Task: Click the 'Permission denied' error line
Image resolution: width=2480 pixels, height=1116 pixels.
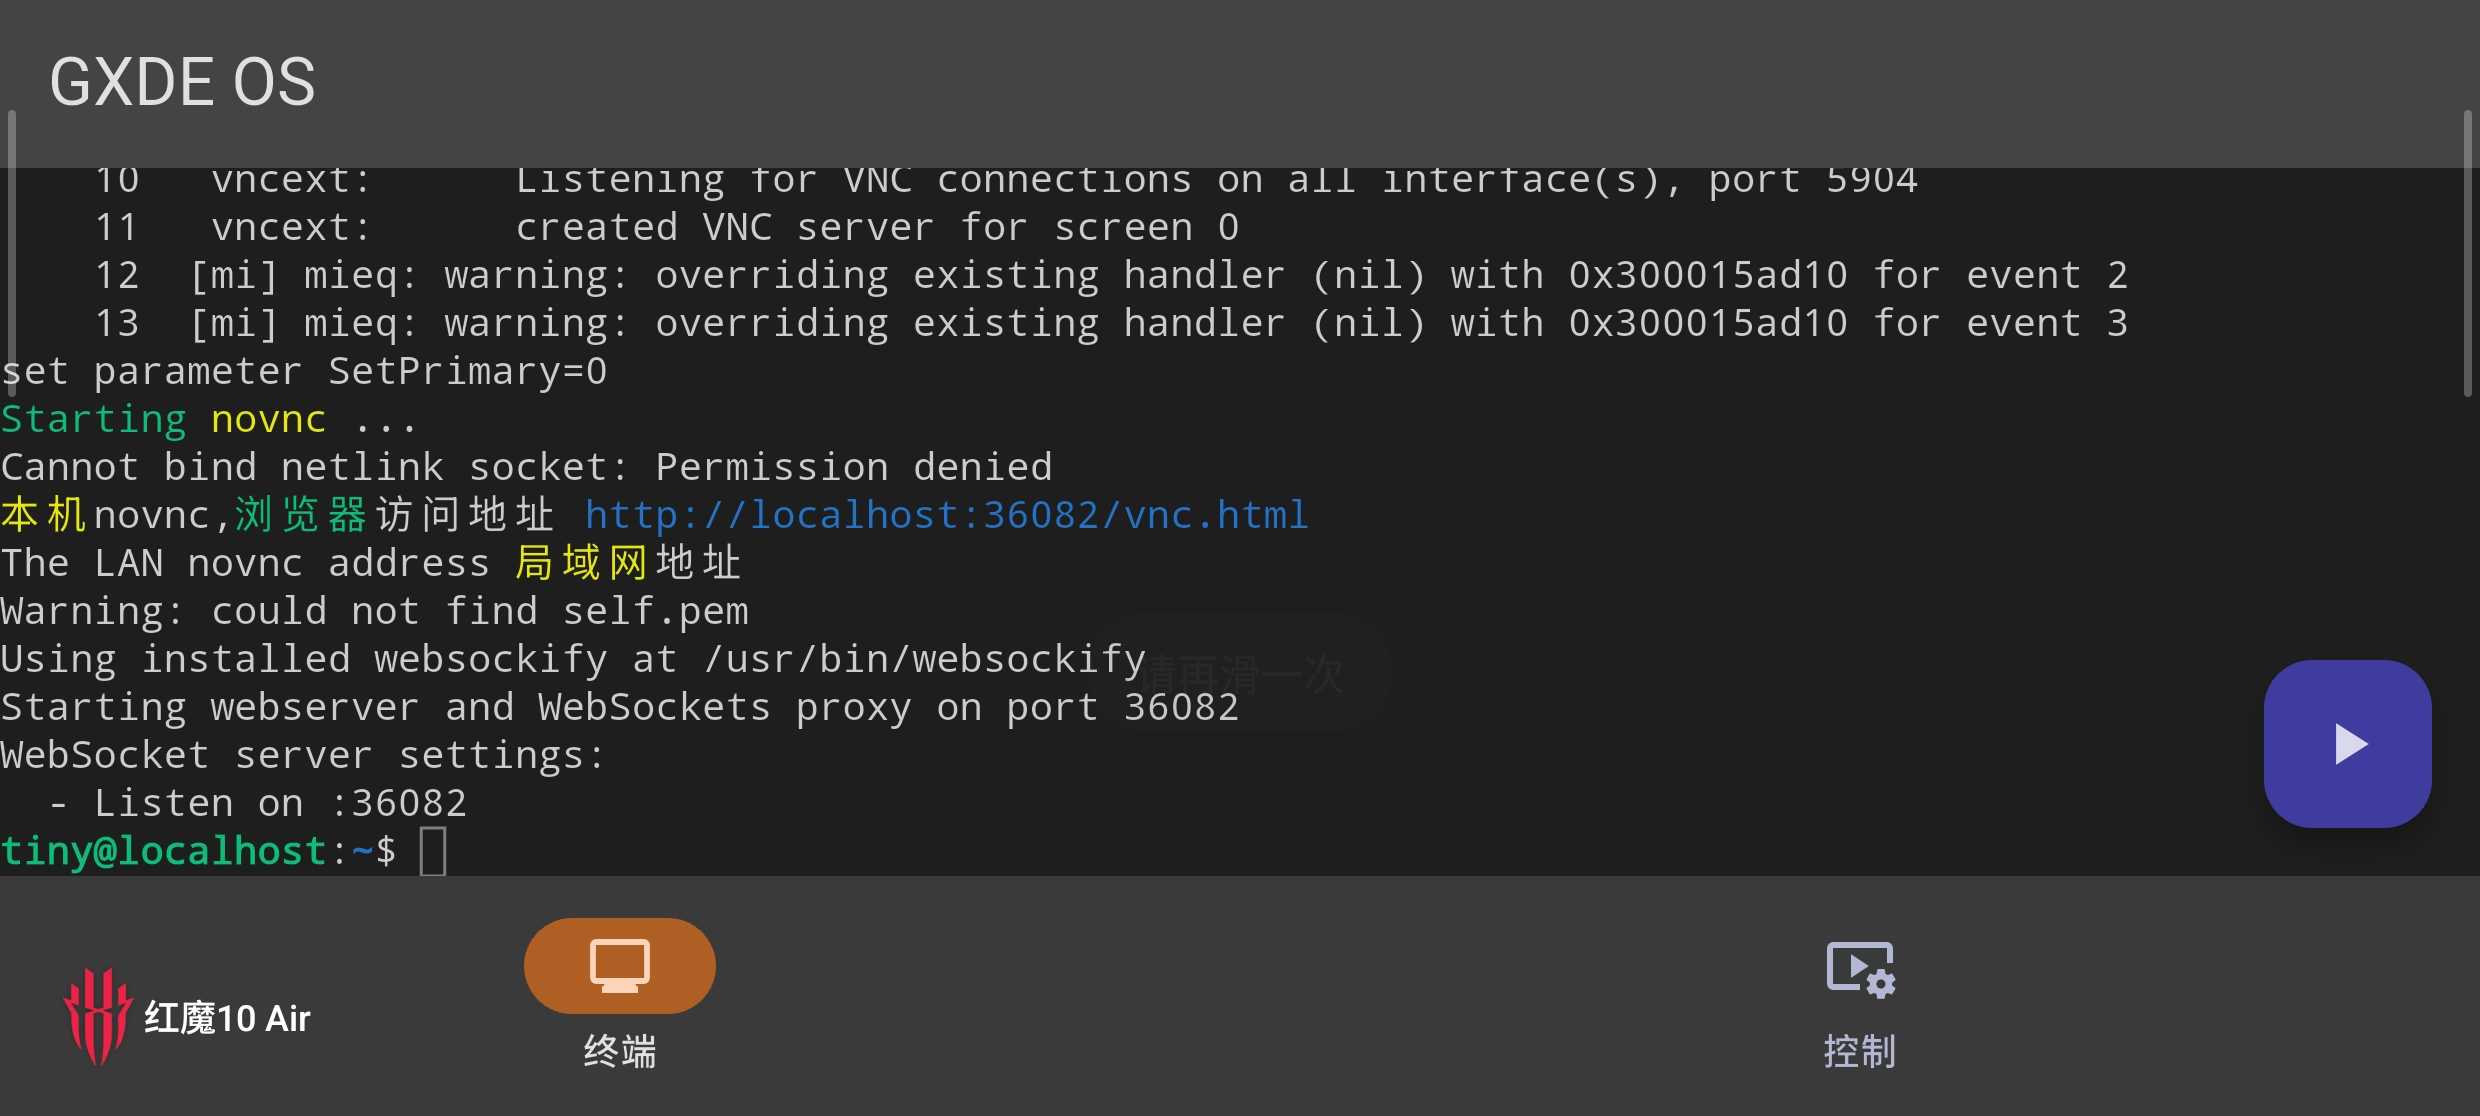Action: coord(526,467)
